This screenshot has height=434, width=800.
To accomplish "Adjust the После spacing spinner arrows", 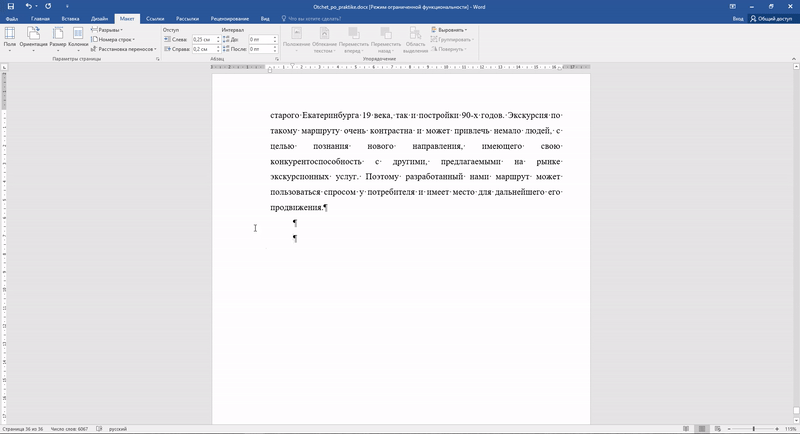I will click(x=275, y=49).
